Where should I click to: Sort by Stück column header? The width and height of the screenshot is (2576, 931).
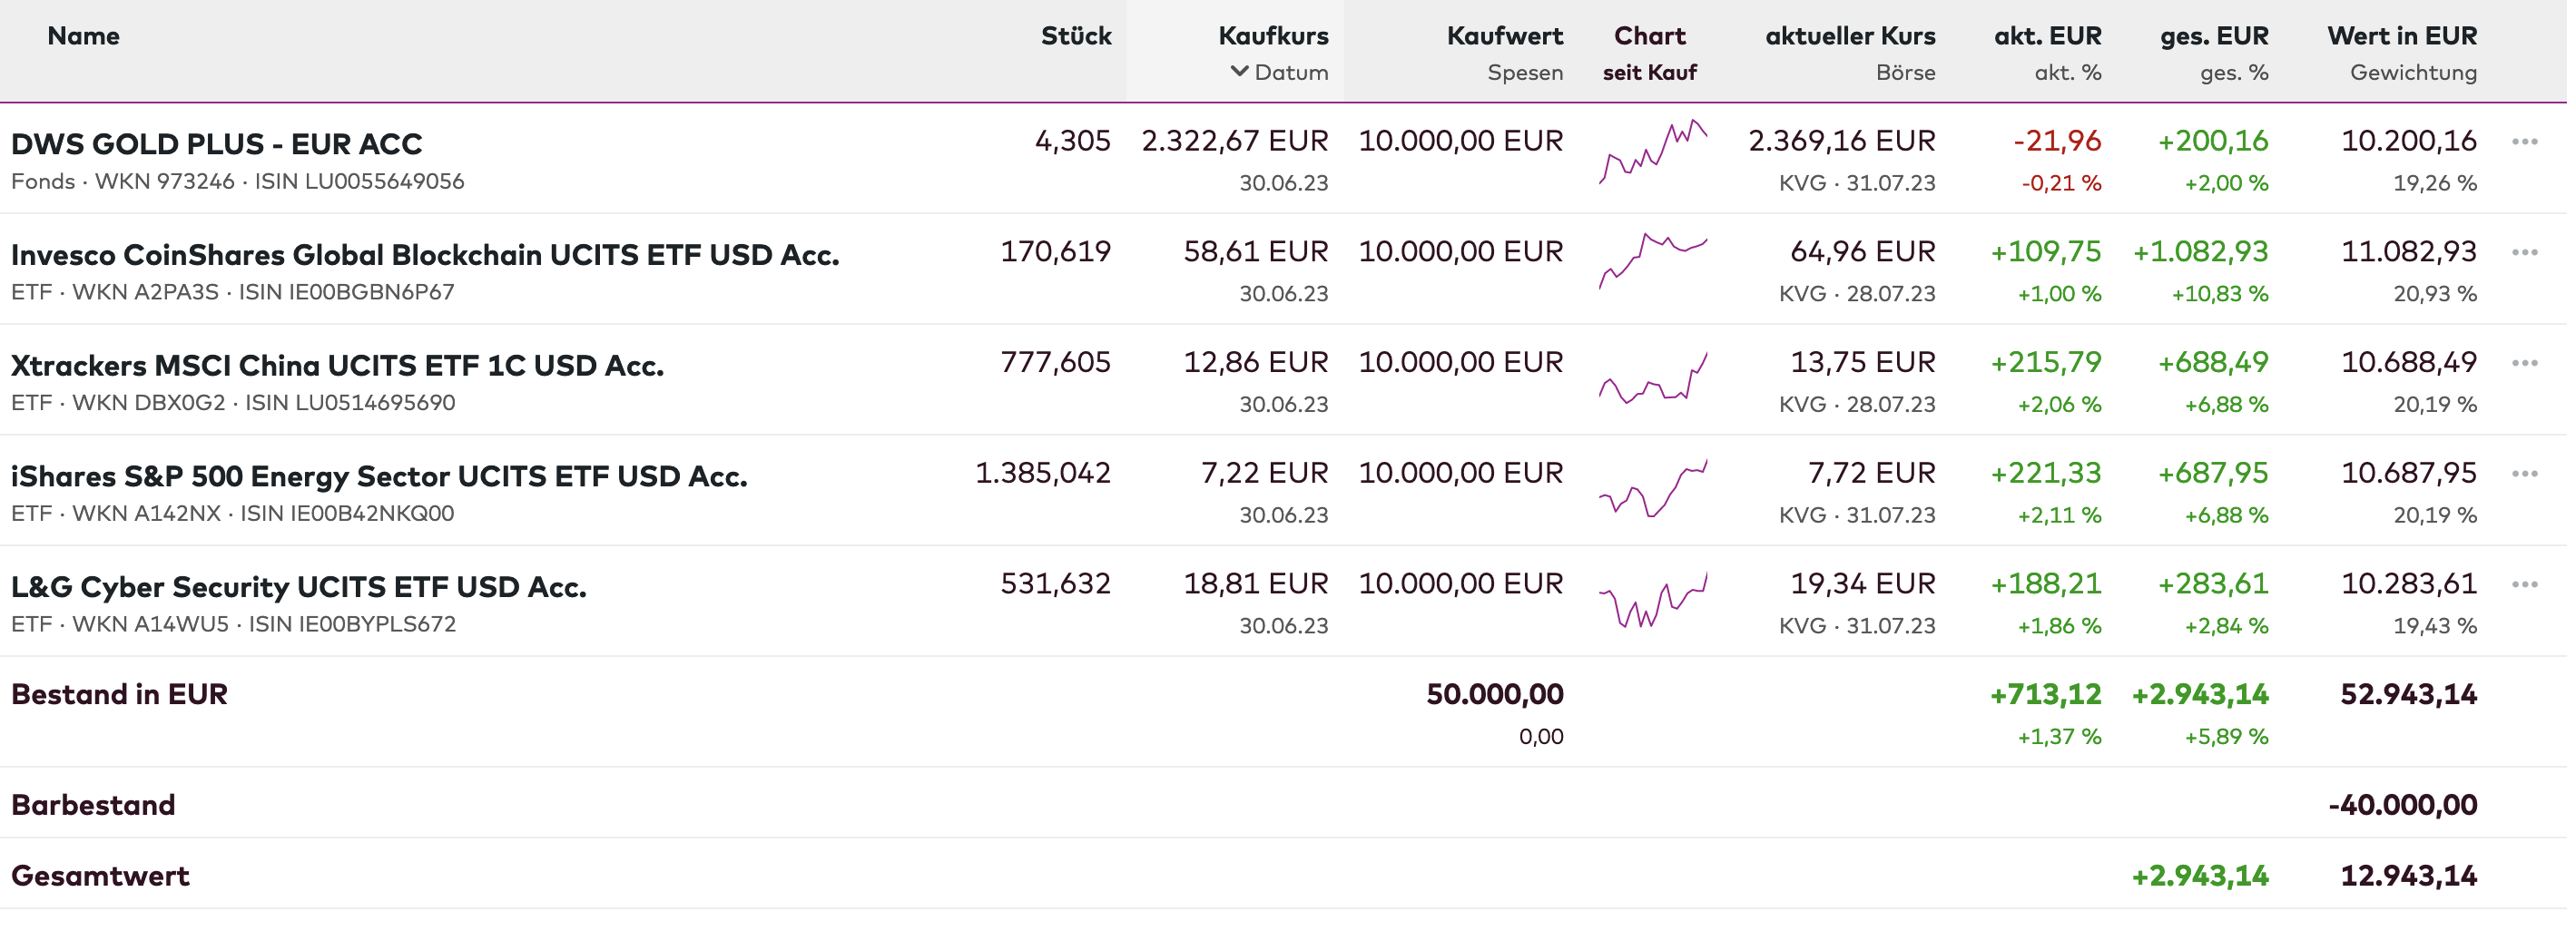[1075, 36]
